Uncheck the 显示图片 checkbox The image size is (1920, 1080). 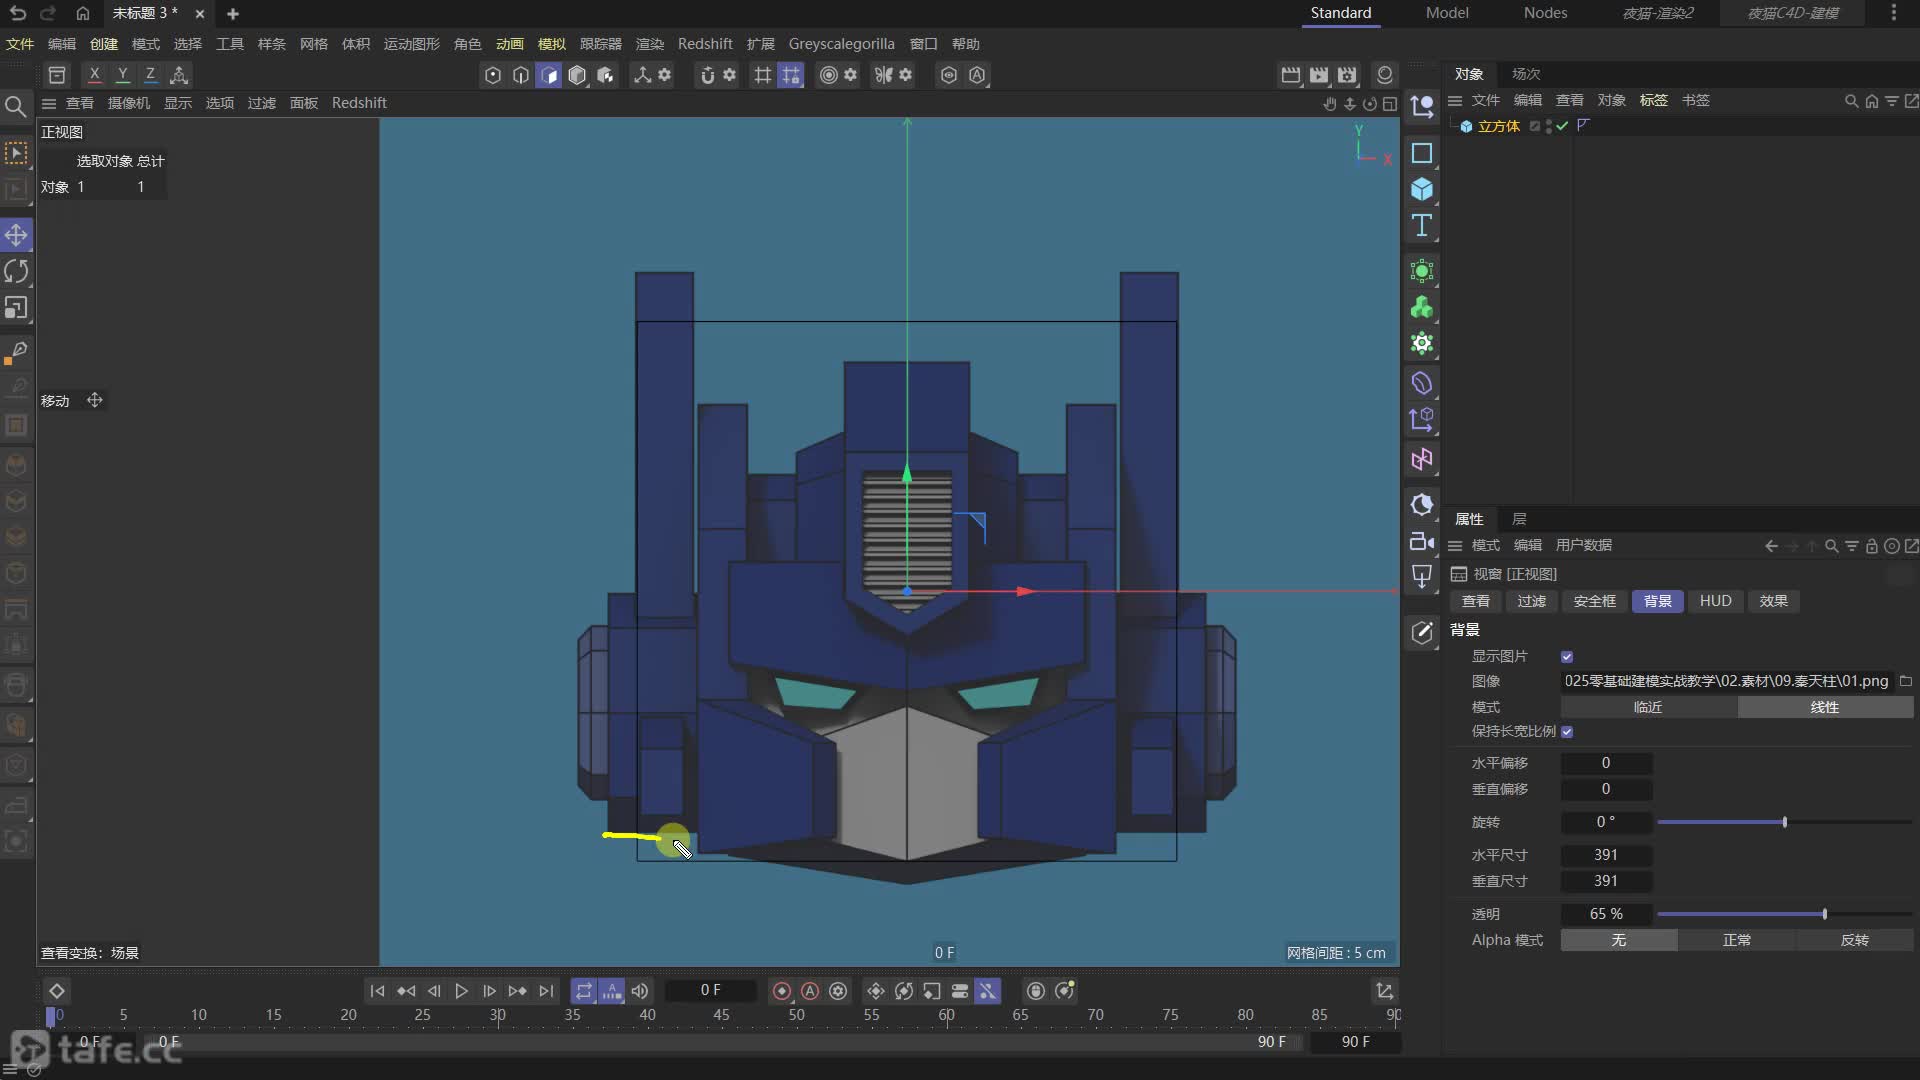pos(1567,657)
